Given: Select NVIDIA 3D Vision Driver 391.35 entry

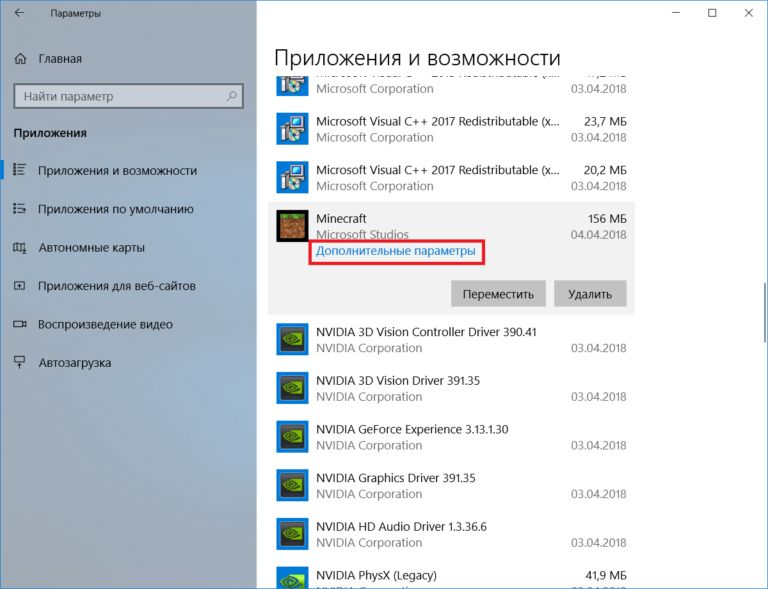Looking at the screenshot, I should click(x=451, y=388).
